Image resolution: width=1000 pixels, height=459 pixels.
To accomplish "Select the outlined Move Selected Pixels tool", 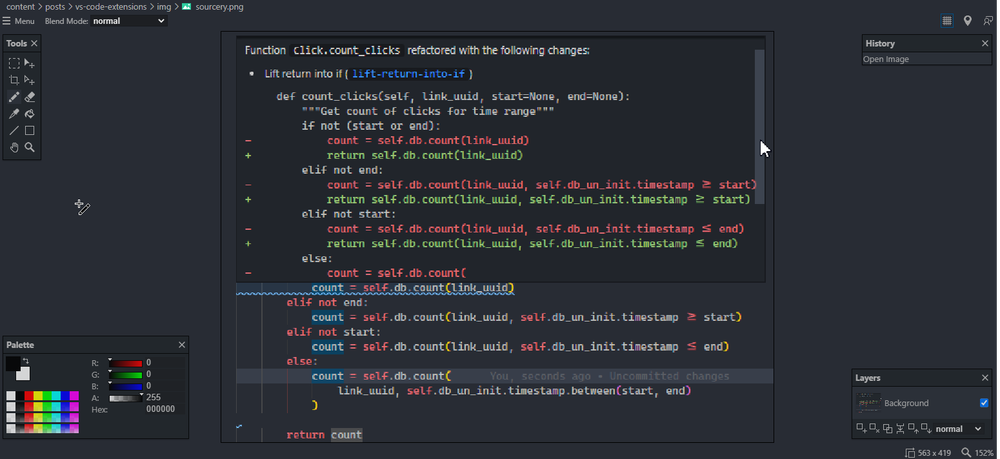I will [x=29, y=80].
